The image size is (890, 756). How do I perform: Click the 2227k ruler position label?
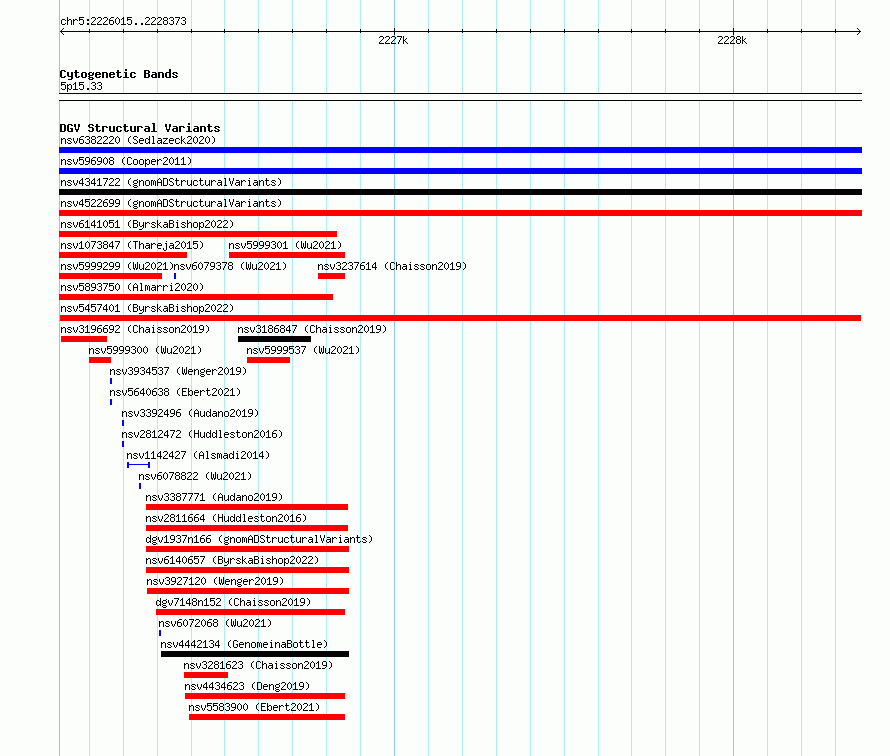coord(393,40)
